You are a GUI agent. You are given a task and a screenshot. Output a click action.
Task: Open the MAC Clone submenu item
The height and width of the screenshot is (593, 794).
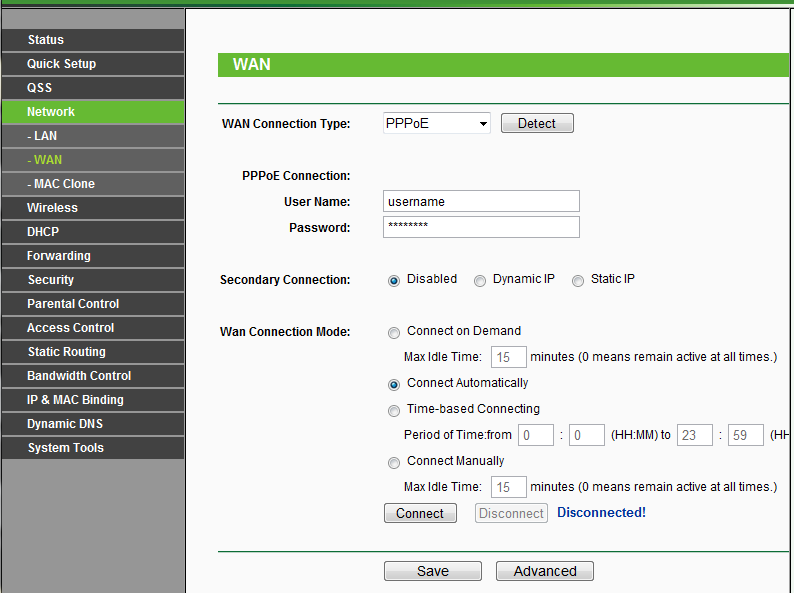(93, 184)
